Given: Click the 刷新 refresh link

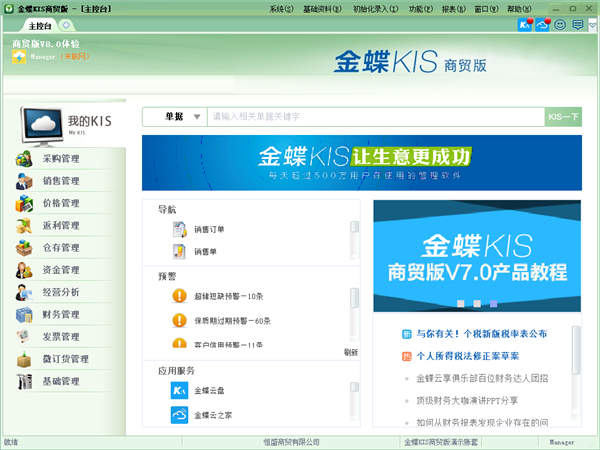Looking at the screenshot, I should click(350, 352).
